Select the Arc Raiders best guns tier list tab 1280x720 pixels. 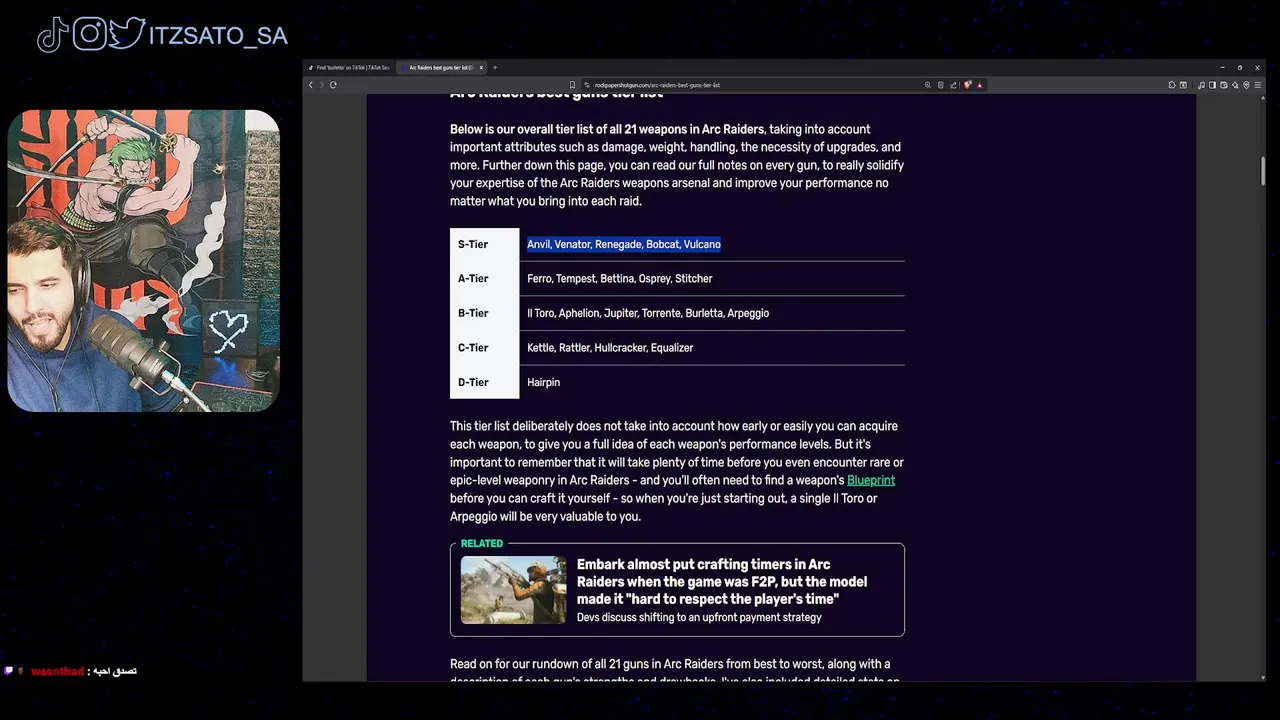tap(440, 68)
